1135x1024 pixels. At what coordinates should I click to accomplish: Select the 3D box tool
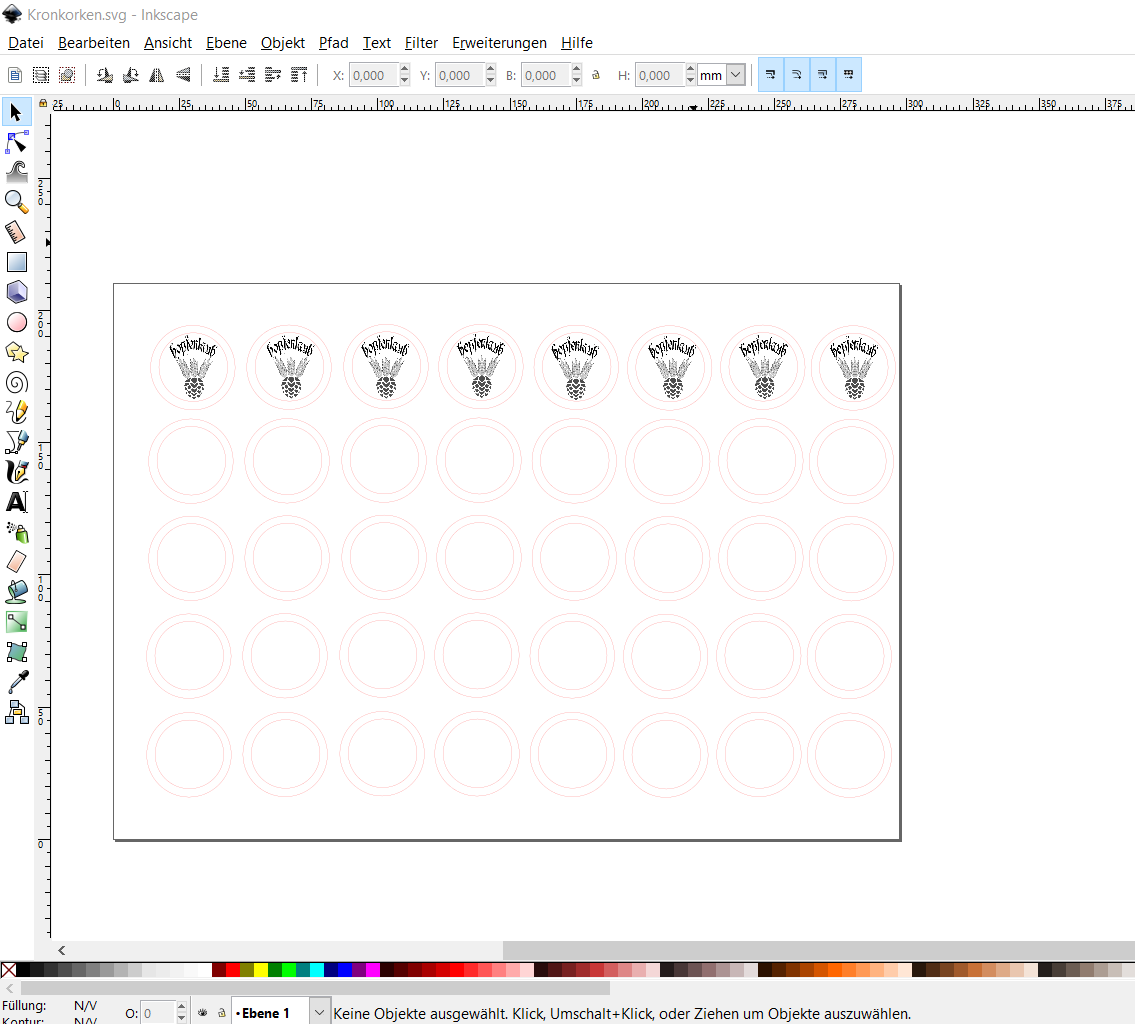tap(16, 292)
